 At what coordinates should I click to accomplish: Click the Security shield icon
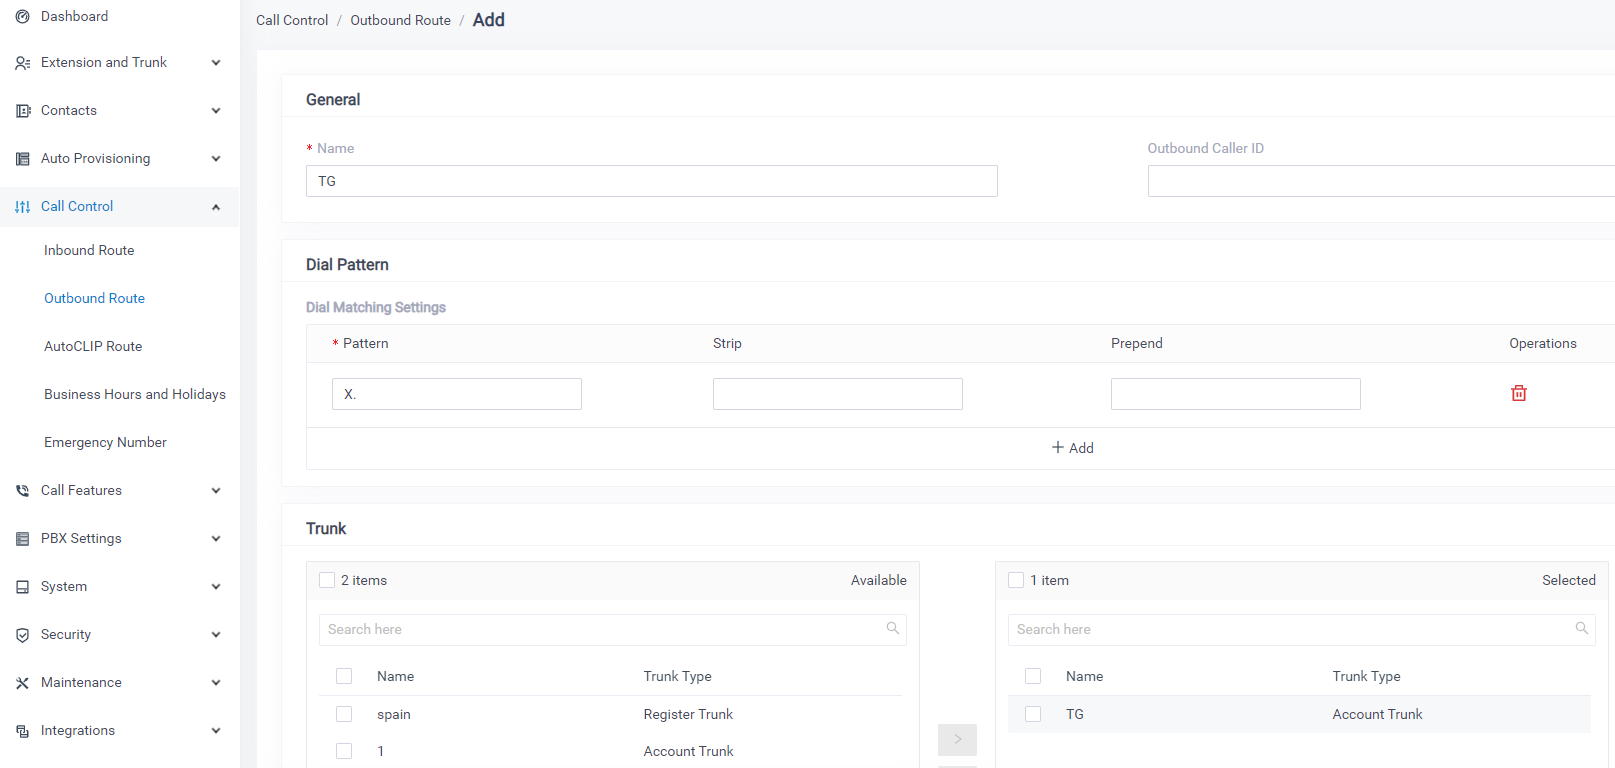22,635
